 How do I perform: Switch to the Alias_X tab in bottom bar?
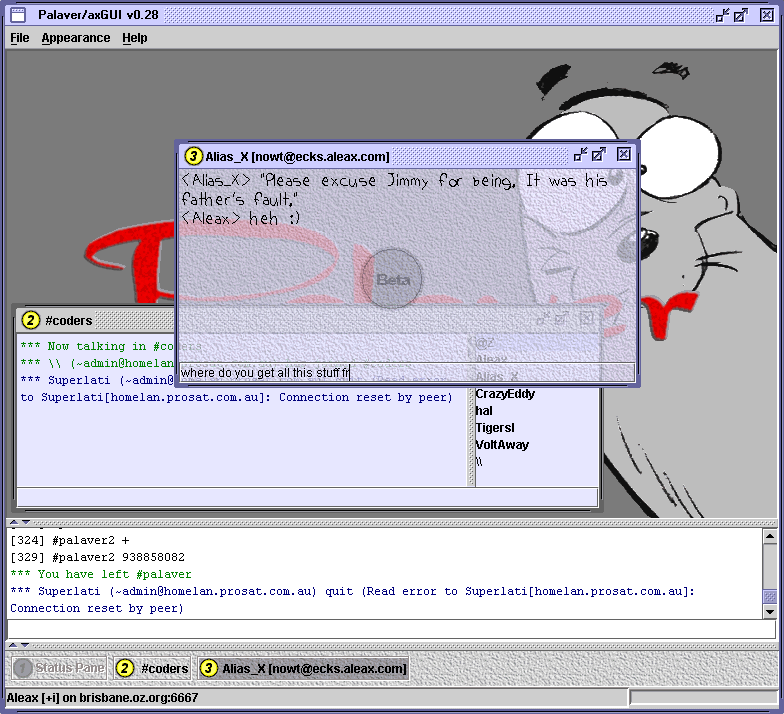(303, 668)
